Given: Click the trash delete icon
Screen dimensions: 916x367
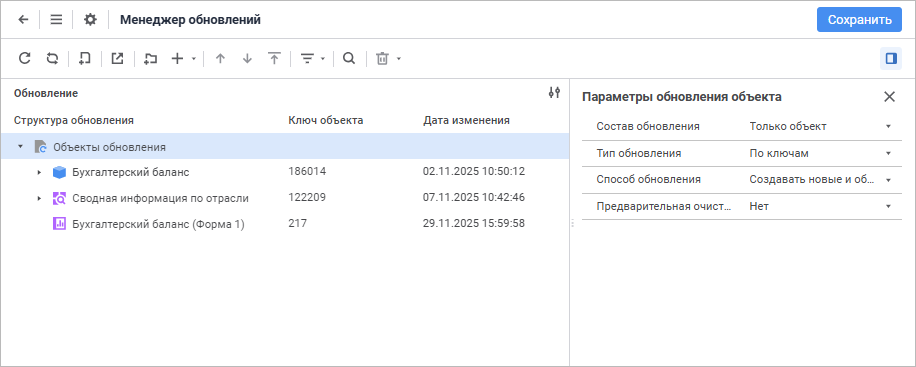Looking at the screenshot, I should pyautogui.click(x=382, y=58).
